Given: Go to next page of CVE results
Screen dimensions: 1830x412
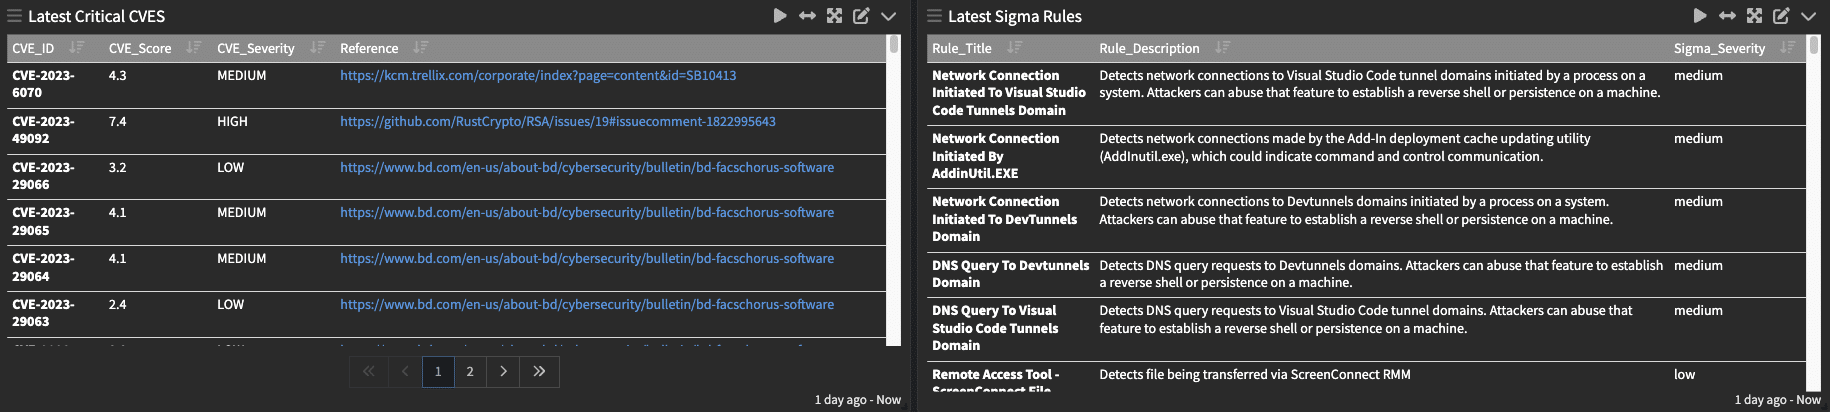Looking at the screenshot, I should coord(503,372).
